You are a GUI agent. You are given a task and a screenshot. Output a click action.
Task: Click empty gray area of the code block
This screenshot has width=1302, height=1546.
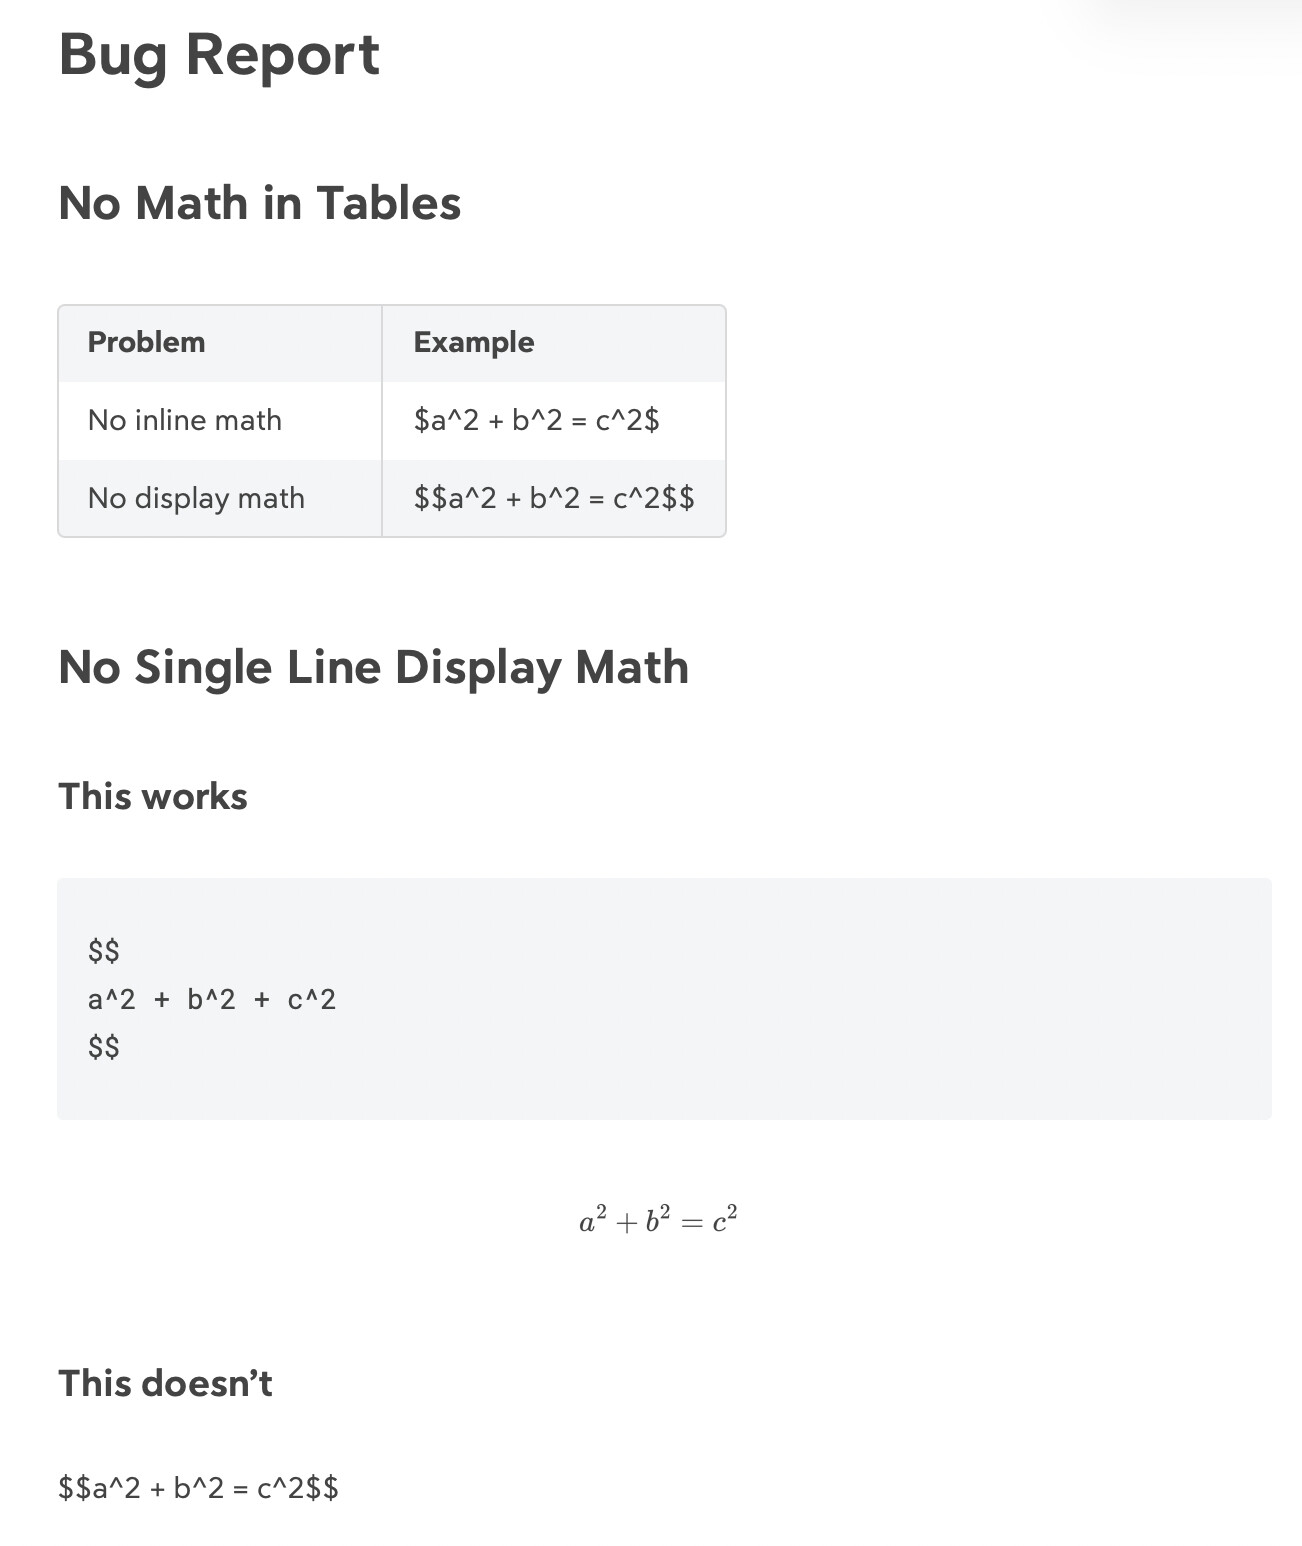pyautogui.click(x=800, y=1000)
